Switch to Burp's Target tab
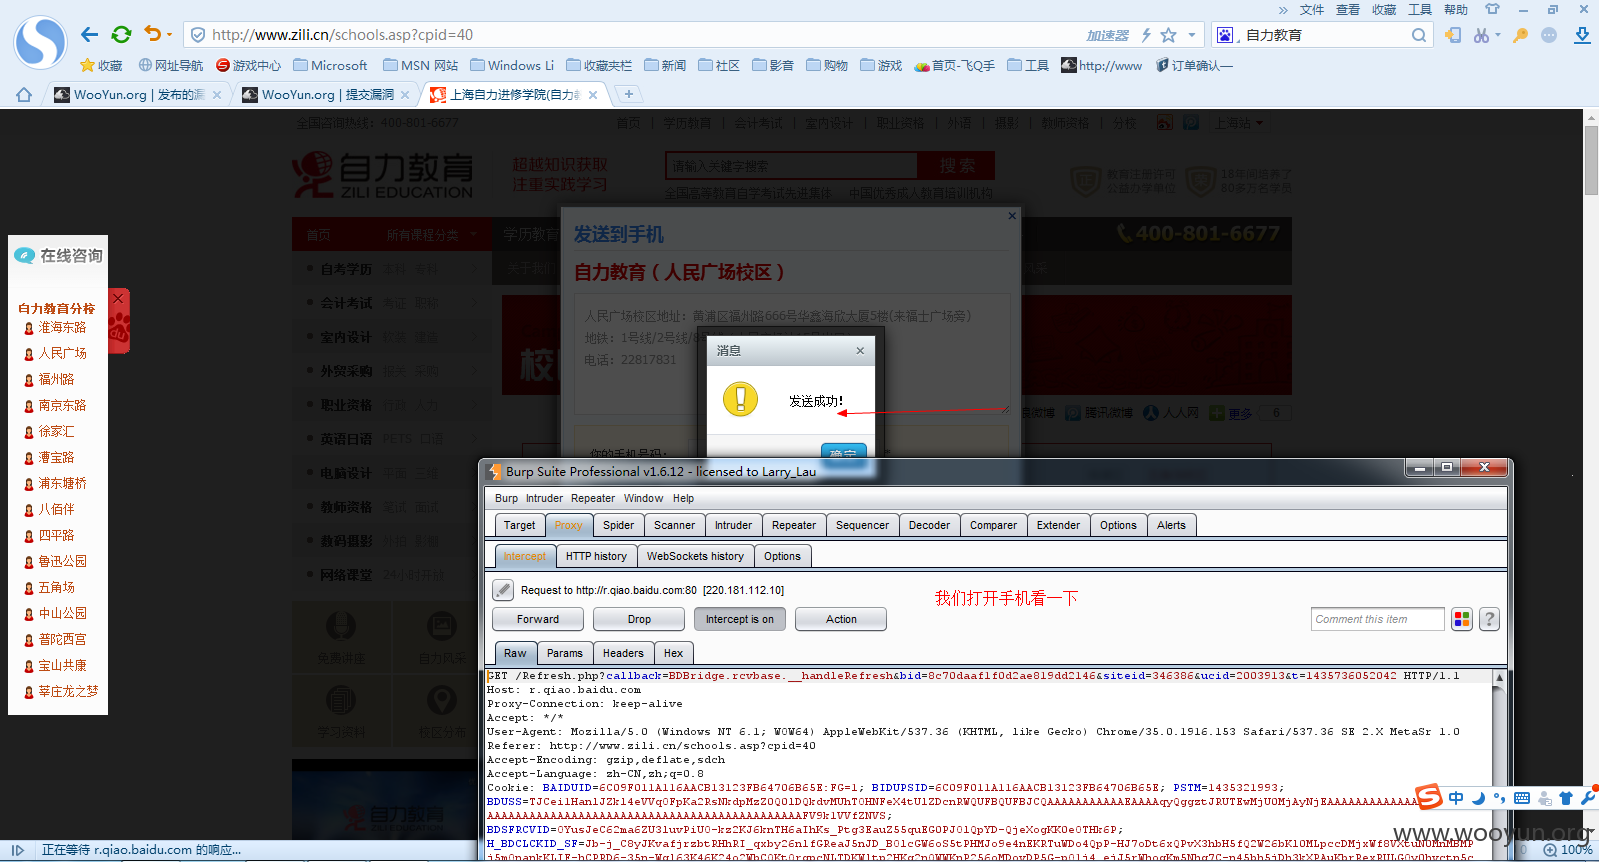This screenshot has height=862, width=1599. tap(519, 525)
